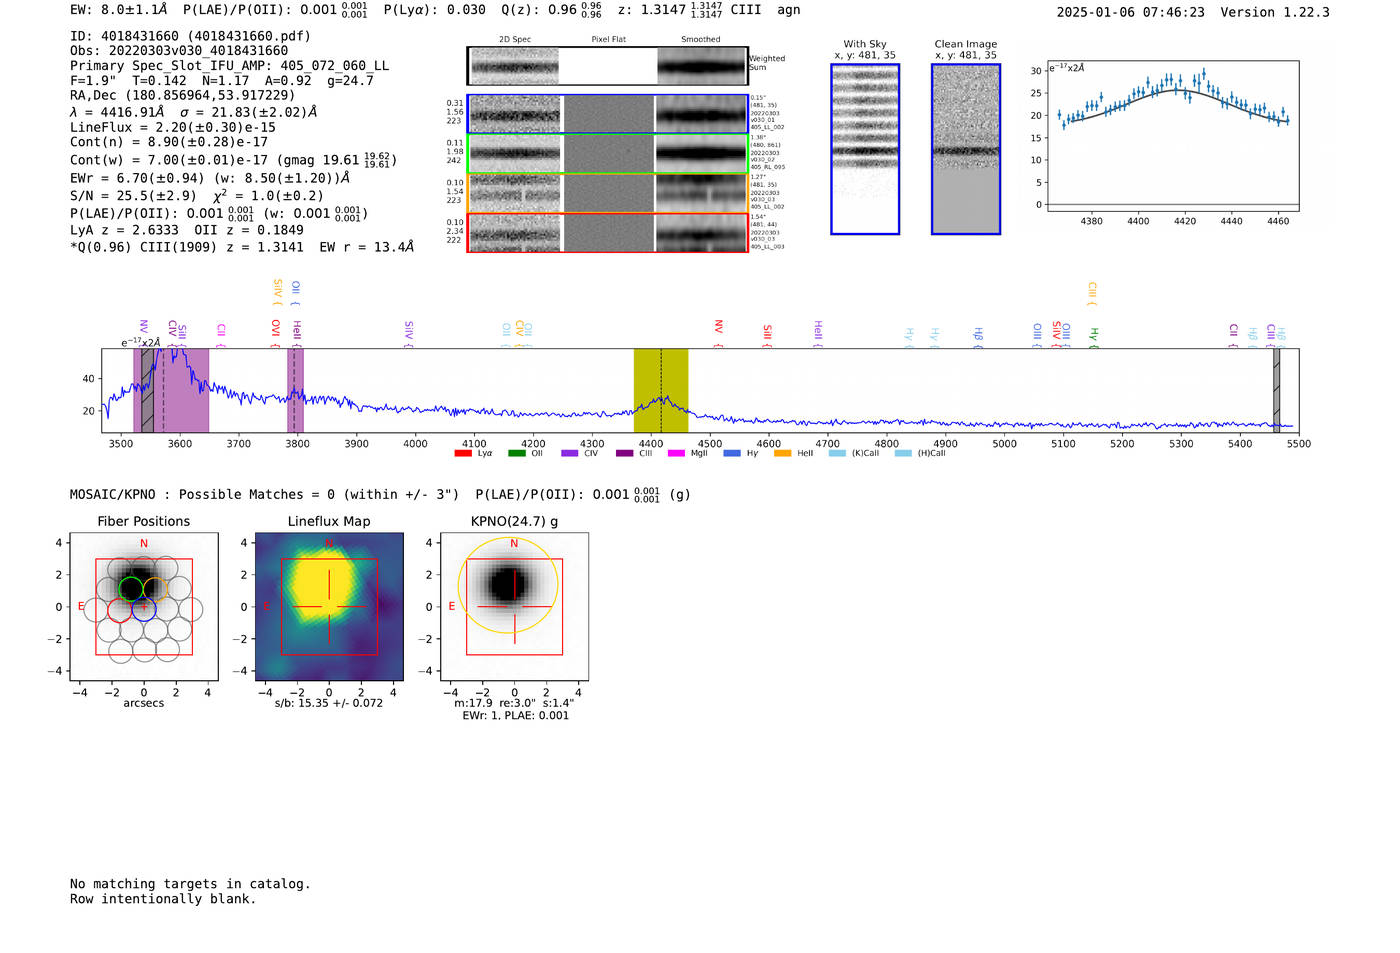Click the magenta MgII legend swatch
The width and height of the screenshot is (1400, 953).
(x=676, y=453)
